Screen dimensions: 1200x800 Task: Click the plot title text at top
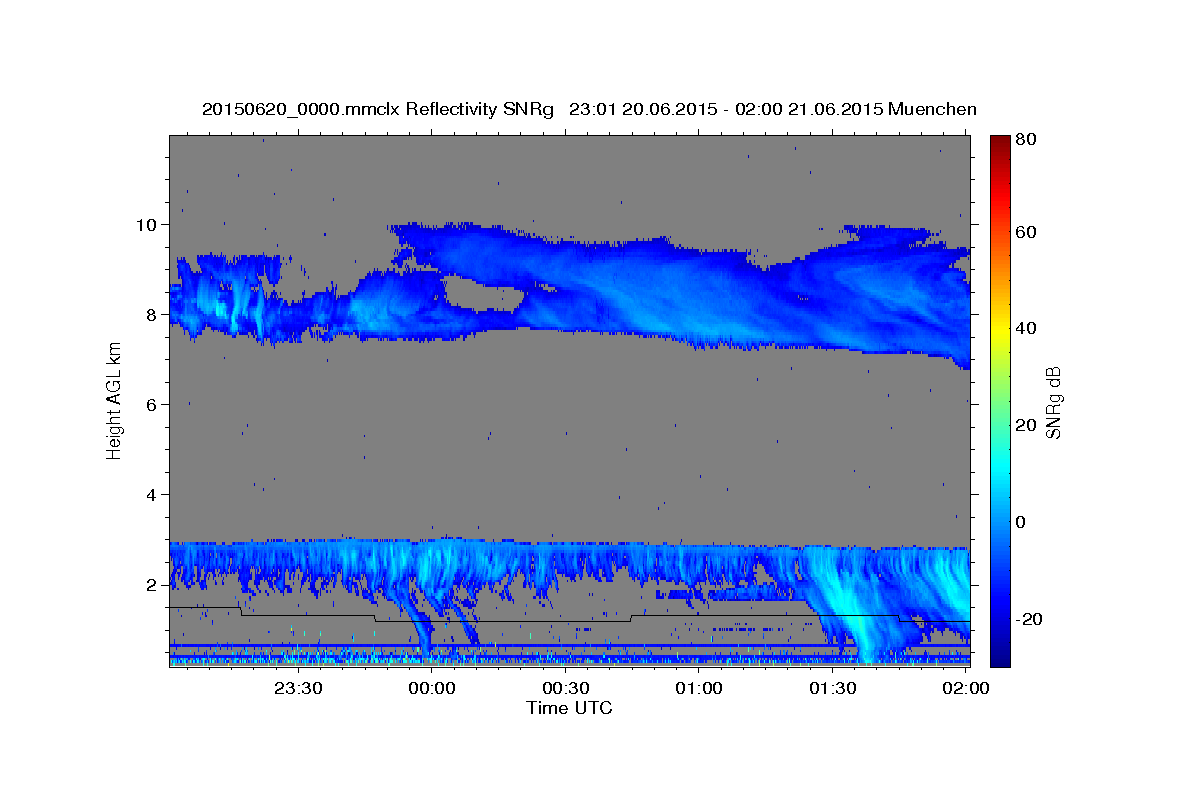coord(589,109)
